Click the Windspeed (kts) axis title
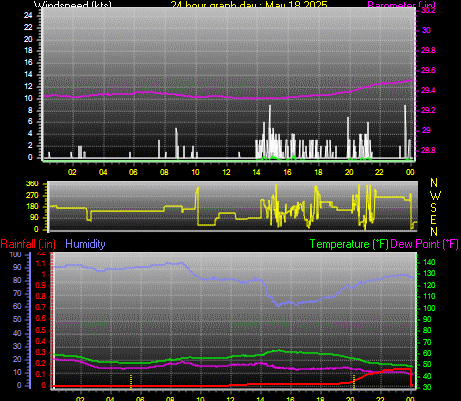Viewport: 461px width, 401px height. pyautogui.click(x=73, y=5)
